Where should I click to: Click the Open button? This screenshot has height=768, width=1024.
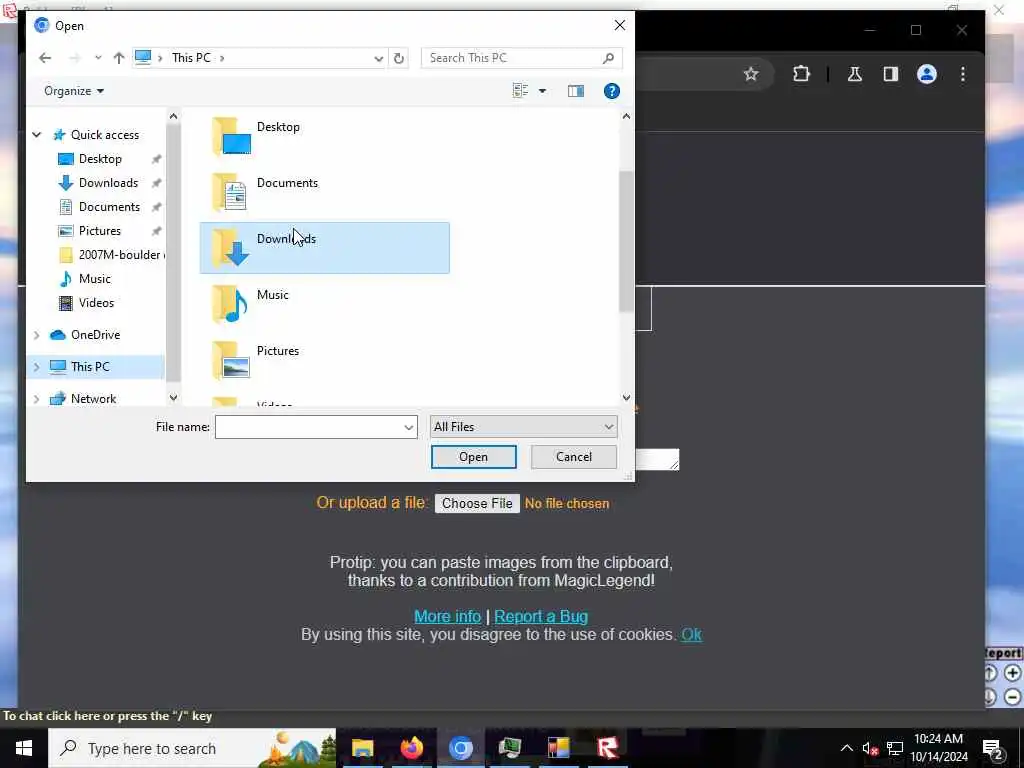click(473, 457)
